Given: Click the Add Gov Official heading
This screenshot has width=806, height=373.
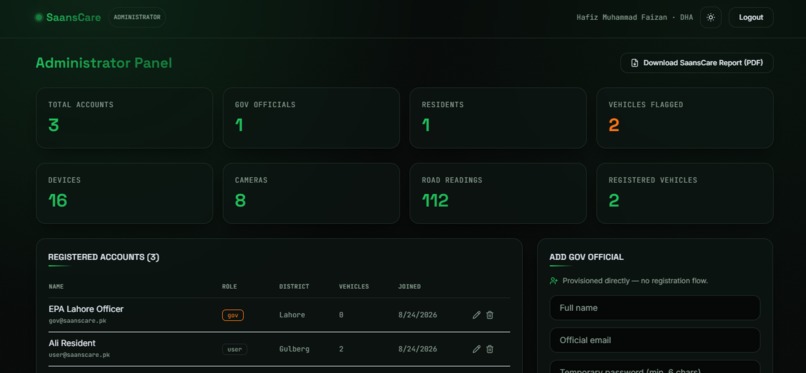Looking at the screenshot, I should click(587, 257).
